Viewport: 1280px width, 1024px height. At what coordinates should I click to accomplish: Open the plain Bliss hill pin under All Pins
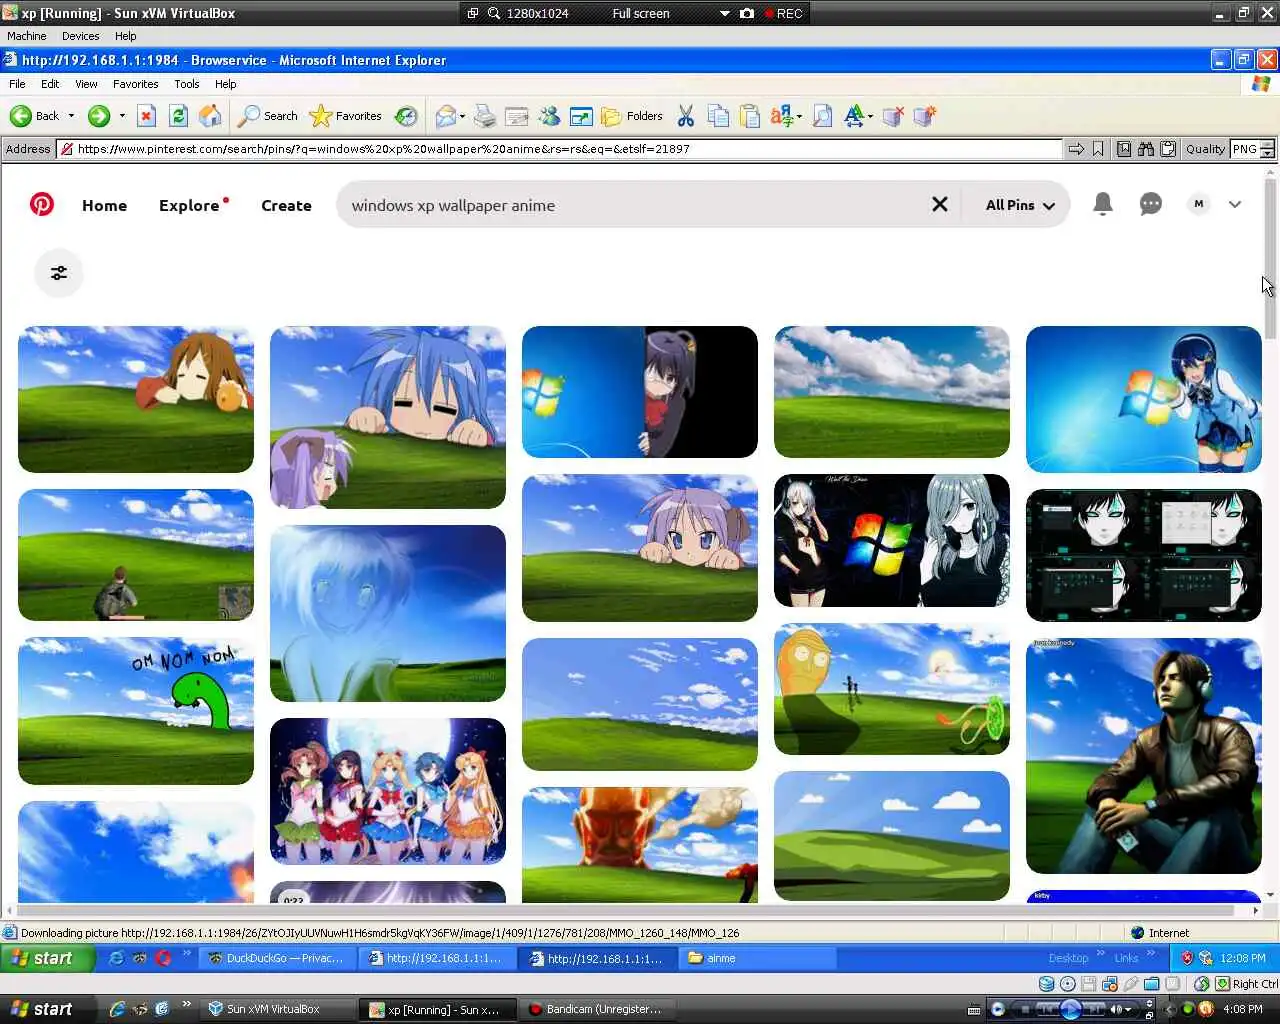click(892, 392)
